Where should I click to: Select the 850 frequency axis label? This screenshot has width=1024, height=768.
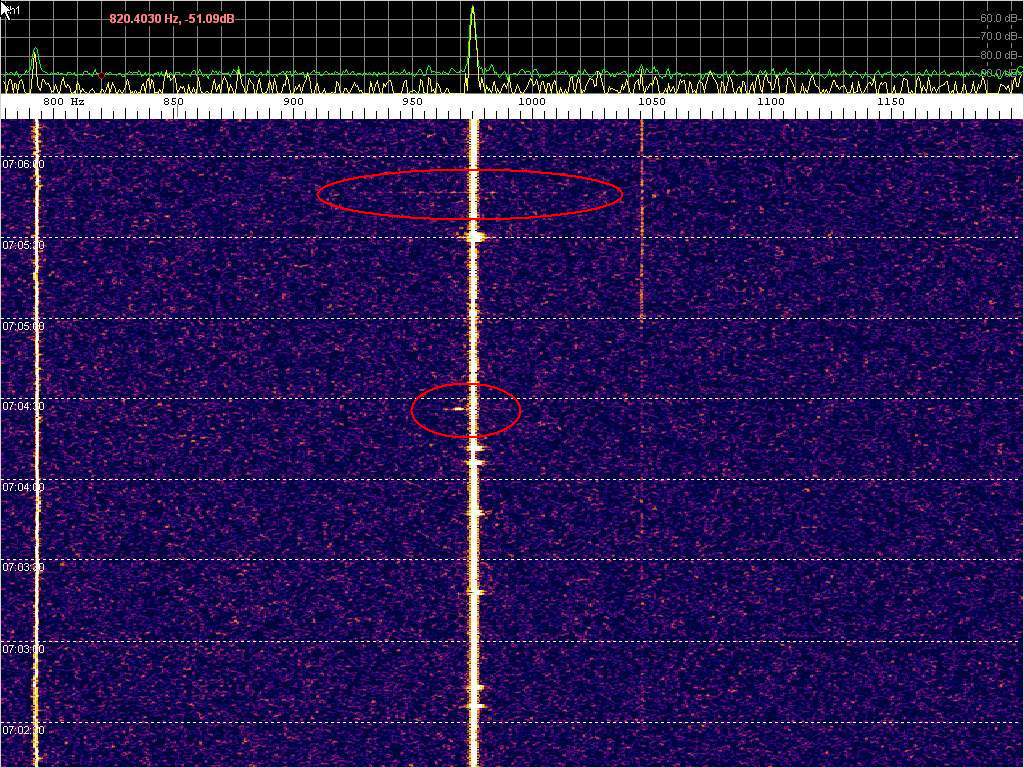[173, 102]
